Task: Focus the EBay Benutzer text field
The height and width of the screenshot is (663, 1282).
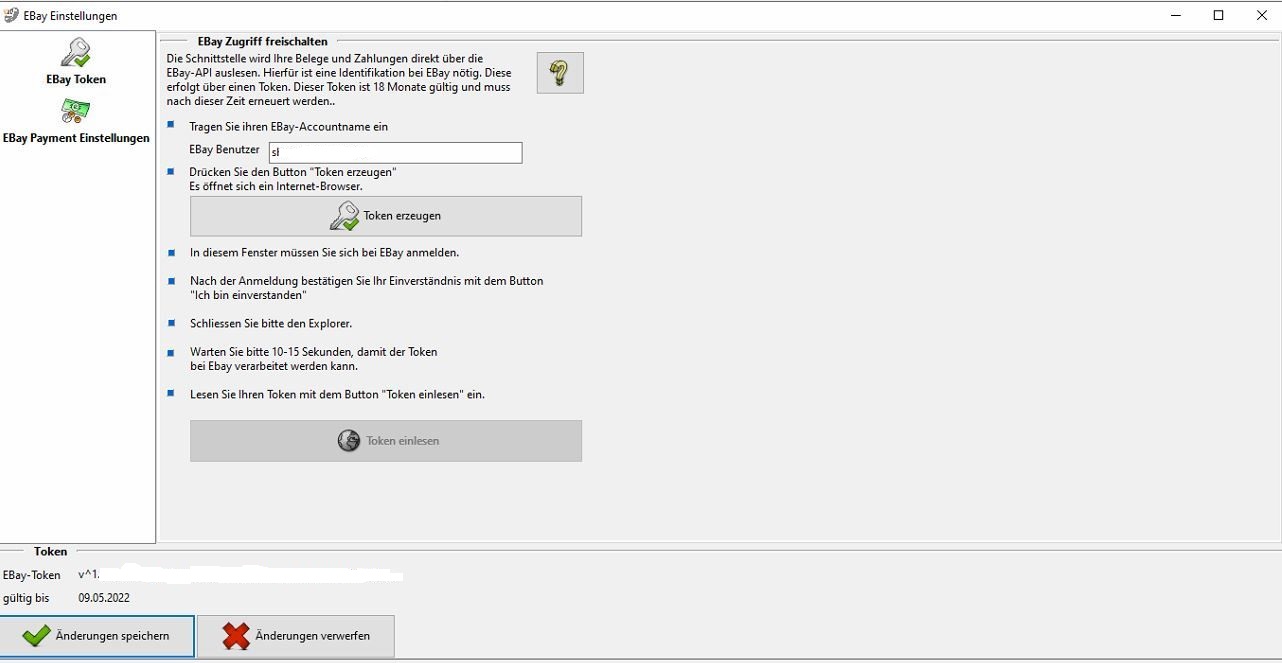Action: click(396, 153)
